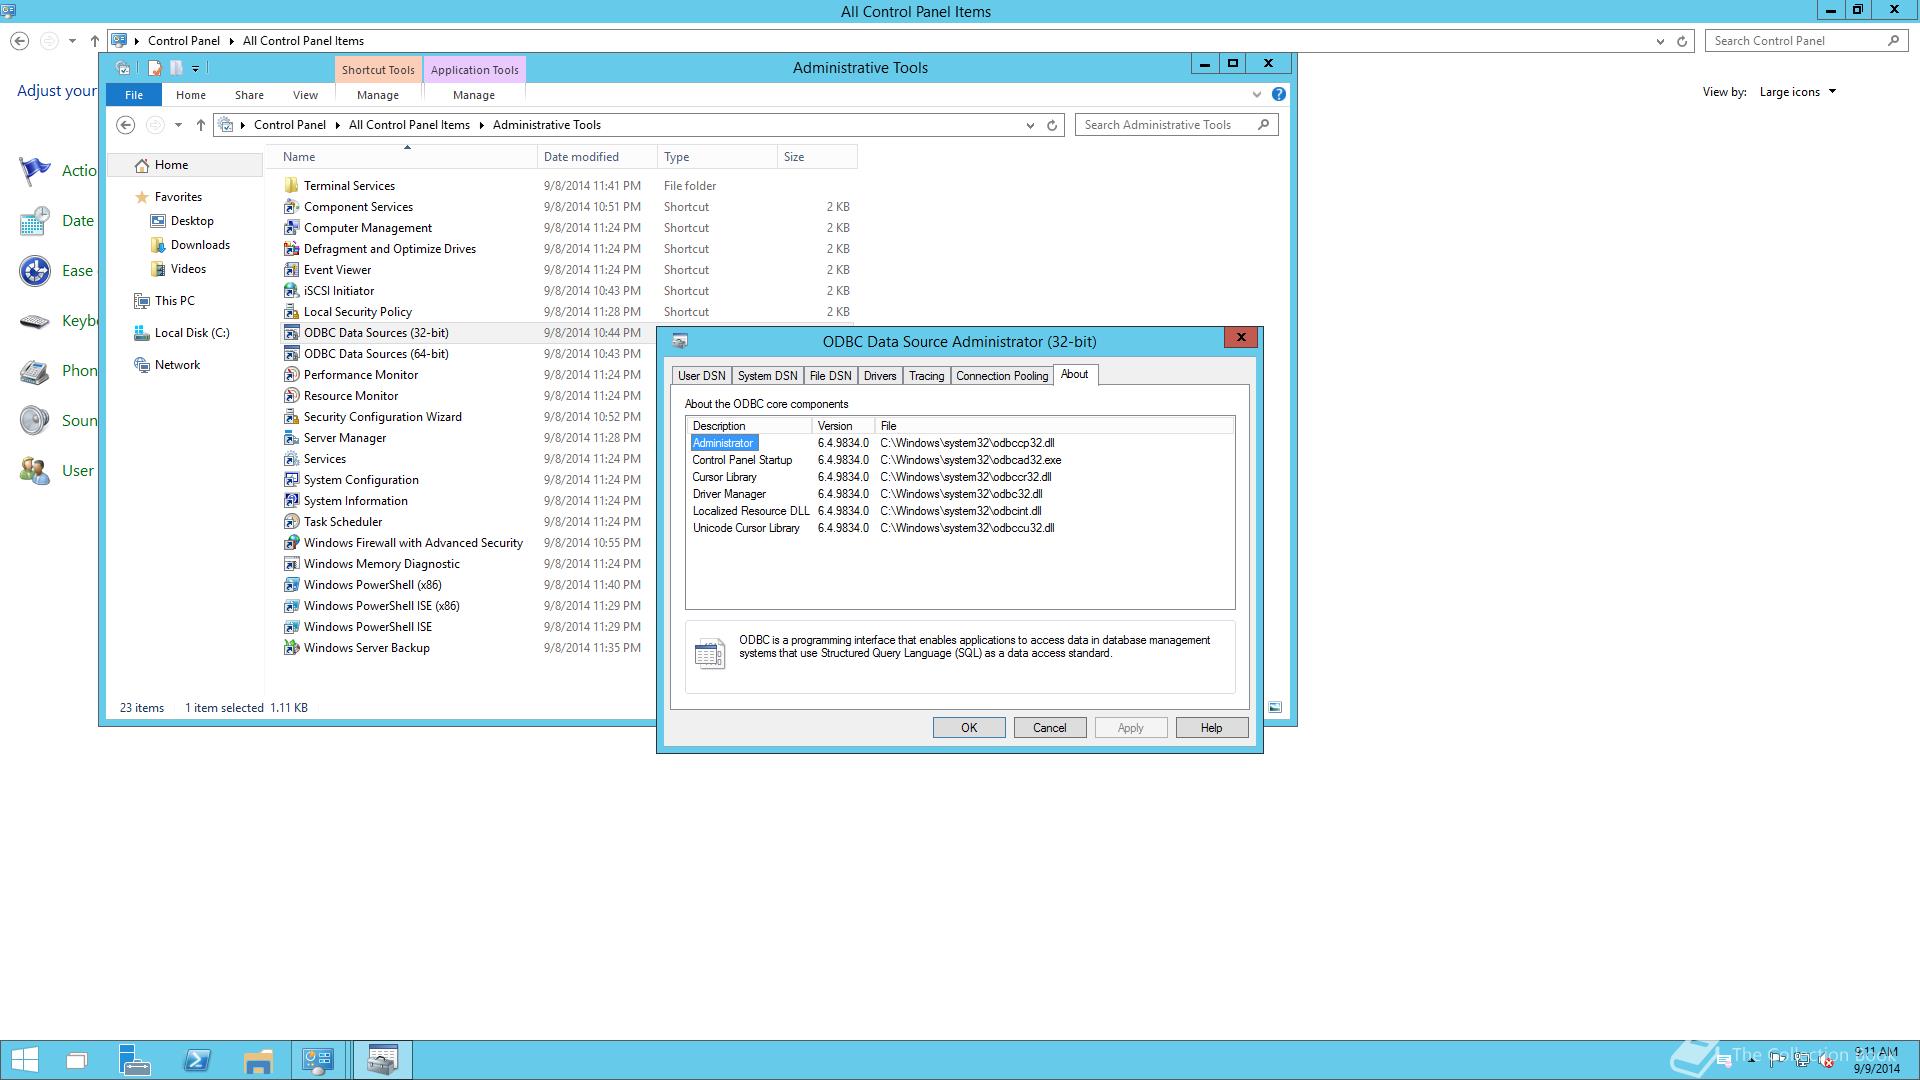
Task: Click the Component Services shortcut icon
Action: pos(291,207)
